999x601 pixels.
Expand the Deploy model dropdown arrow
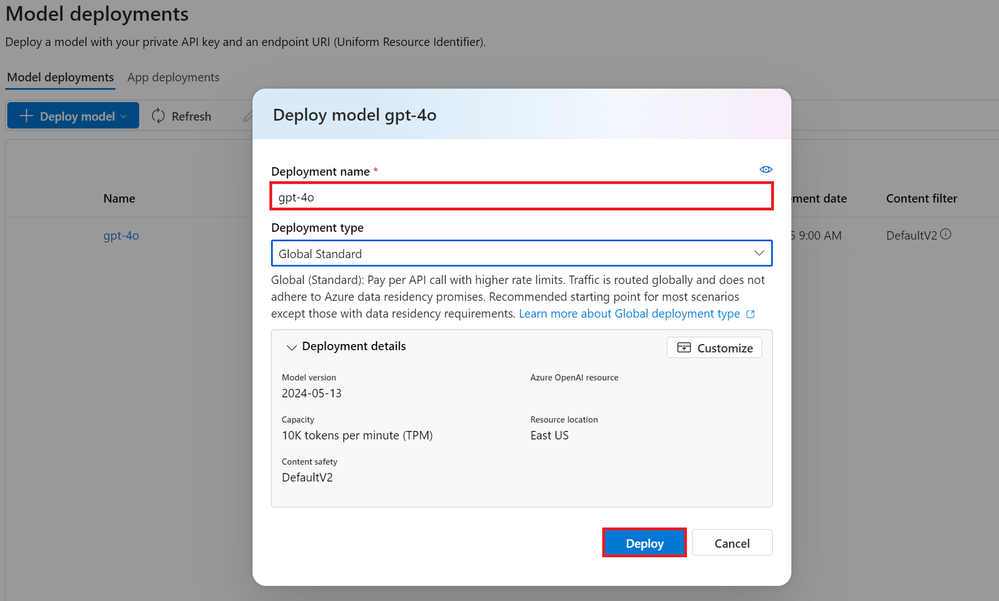pyautogui.click(x=124, y=117)
